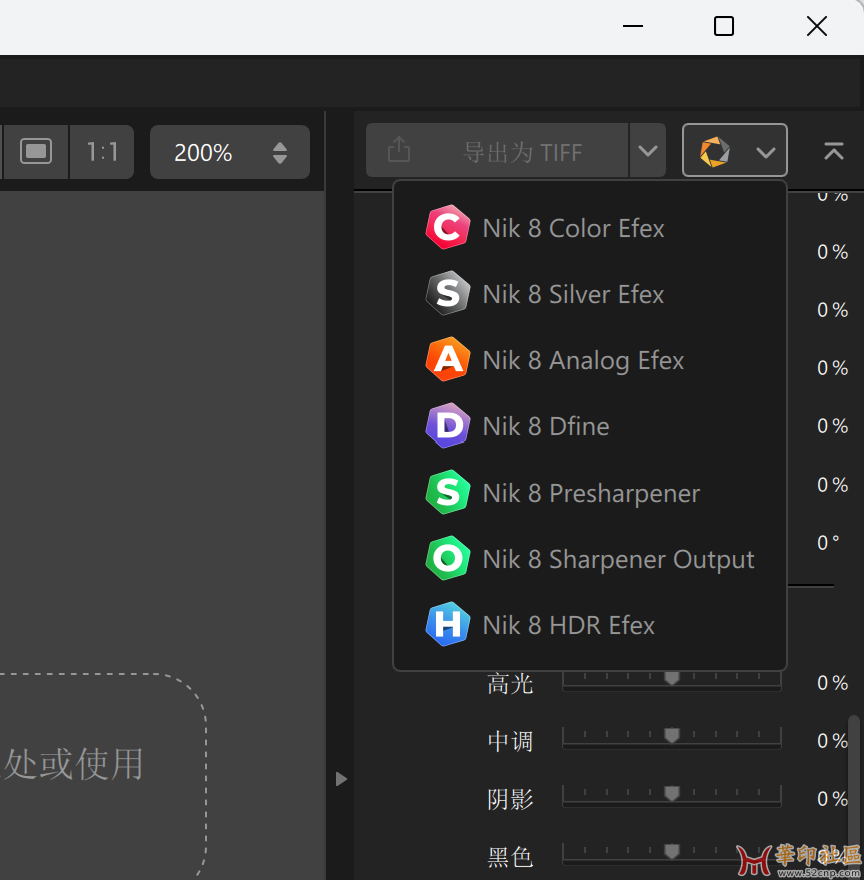
Task: Click the 0 ° angle value
Action: coord(828,542)
